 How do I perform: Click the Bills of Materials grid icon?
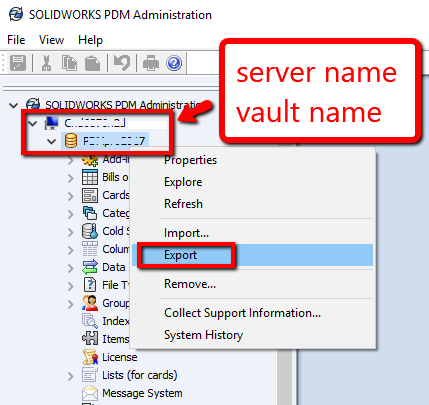[x=90, y=177]
